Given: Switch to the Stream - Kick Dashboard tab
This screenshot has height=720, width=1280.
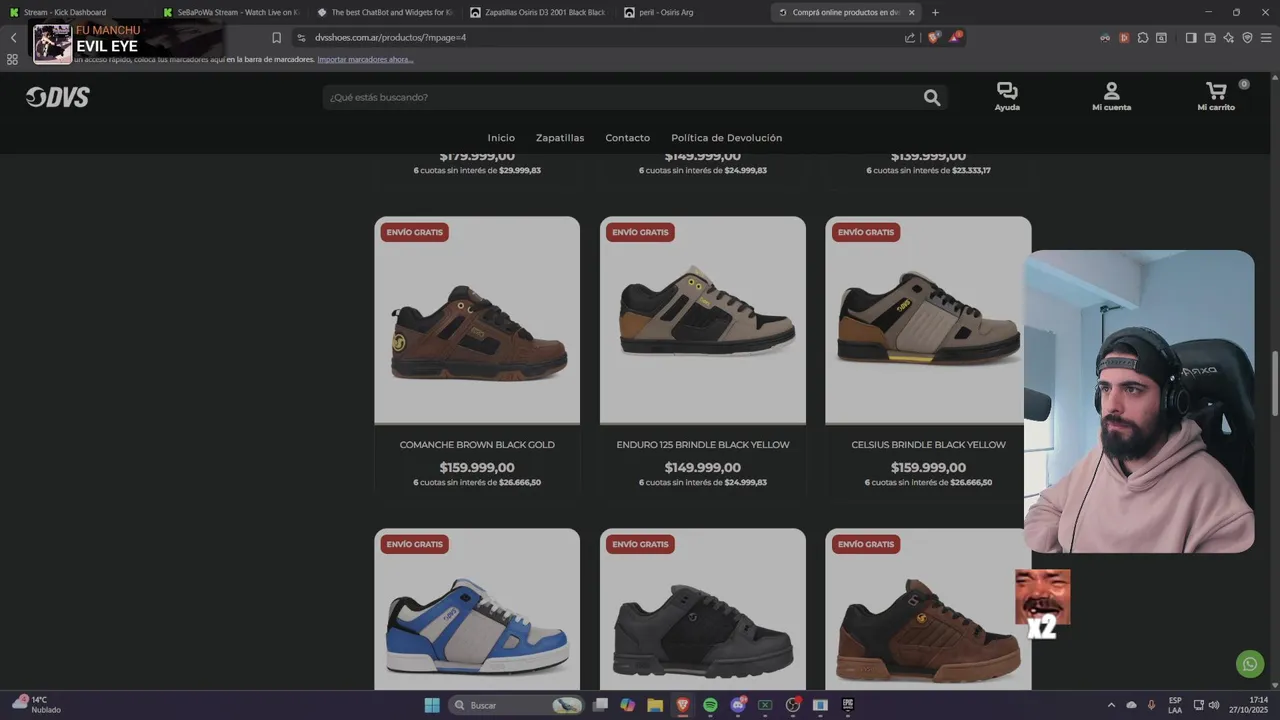Looking at the screenshot, I should [x=80, y=12].
